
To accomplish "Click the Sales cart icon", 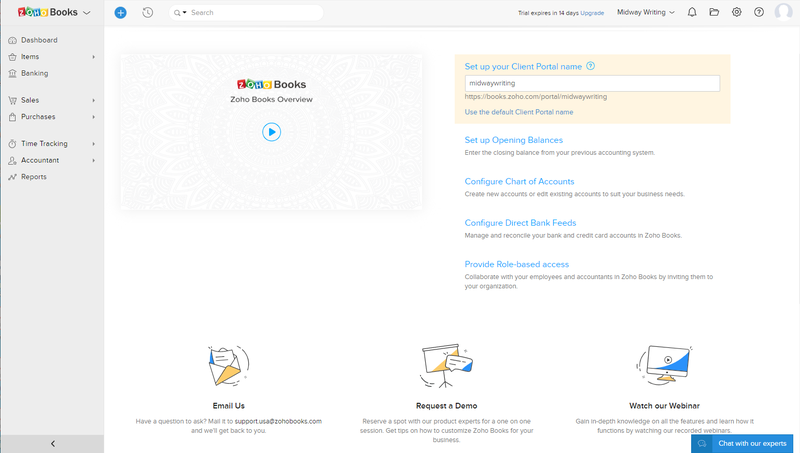I will [12, 100].
